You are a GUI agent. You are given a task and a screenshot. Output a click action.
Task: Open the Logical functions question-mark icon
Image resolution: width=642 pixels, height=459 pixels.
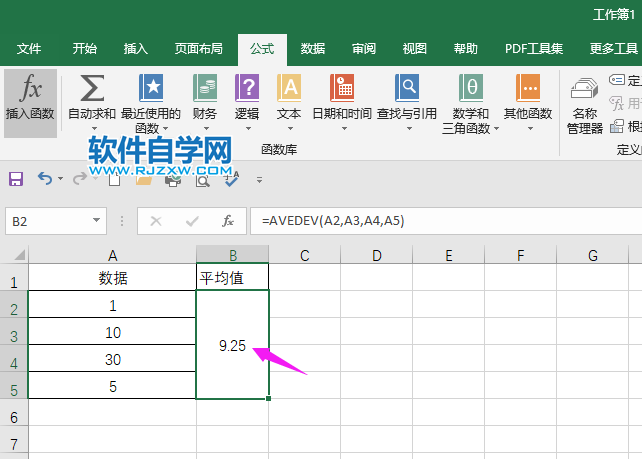coord(247,88)
